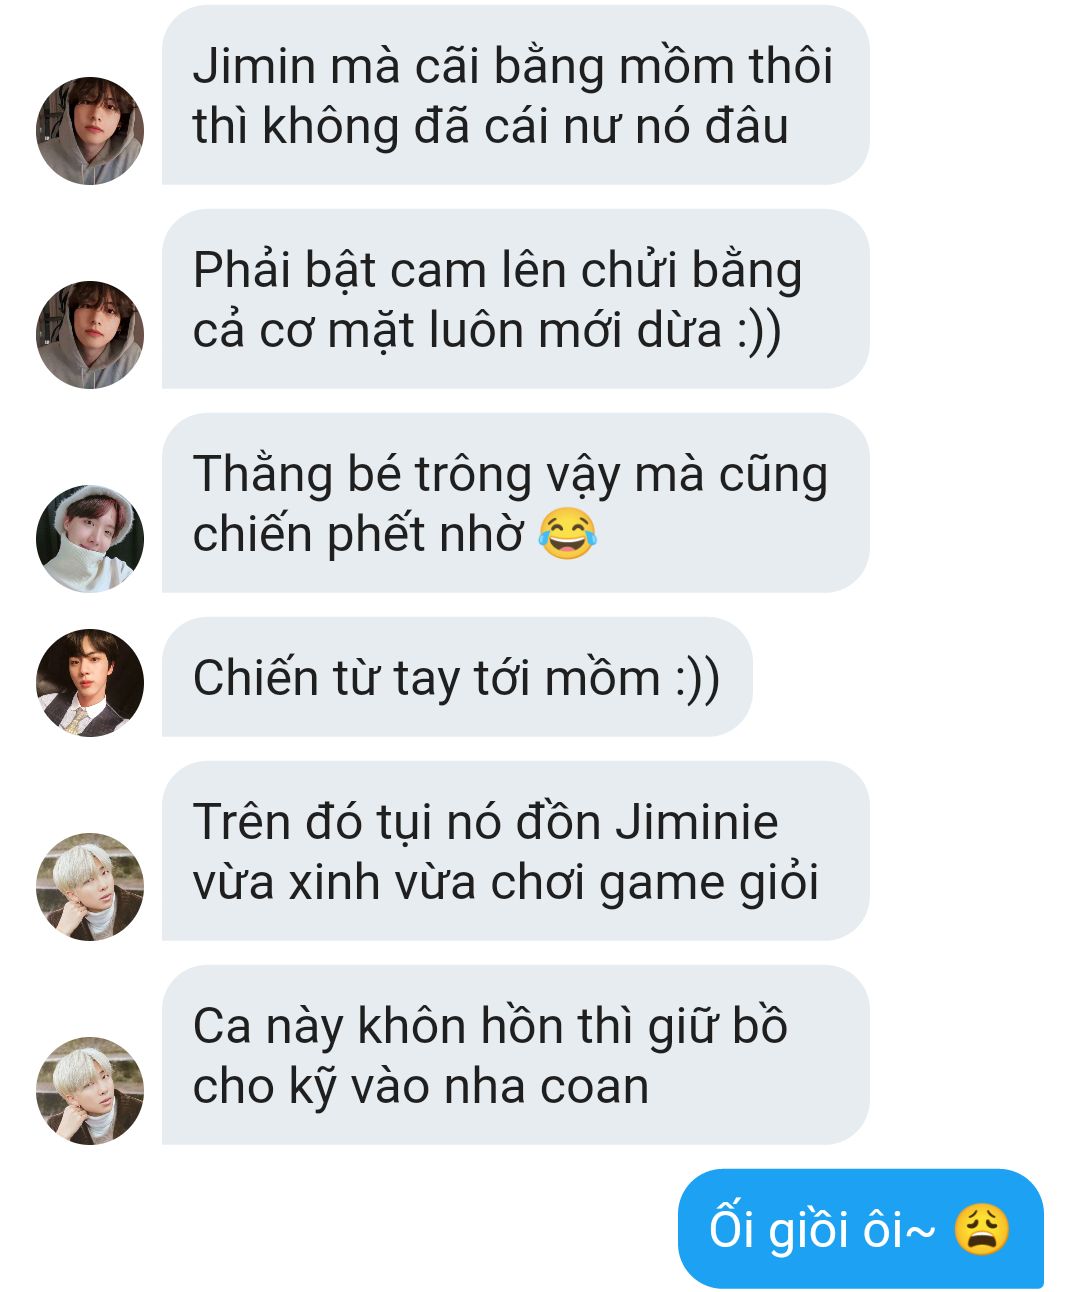Tap the weary face emoji in blue bubble
This screenshot has width=1080, height=1292.
coord(981,1230)
